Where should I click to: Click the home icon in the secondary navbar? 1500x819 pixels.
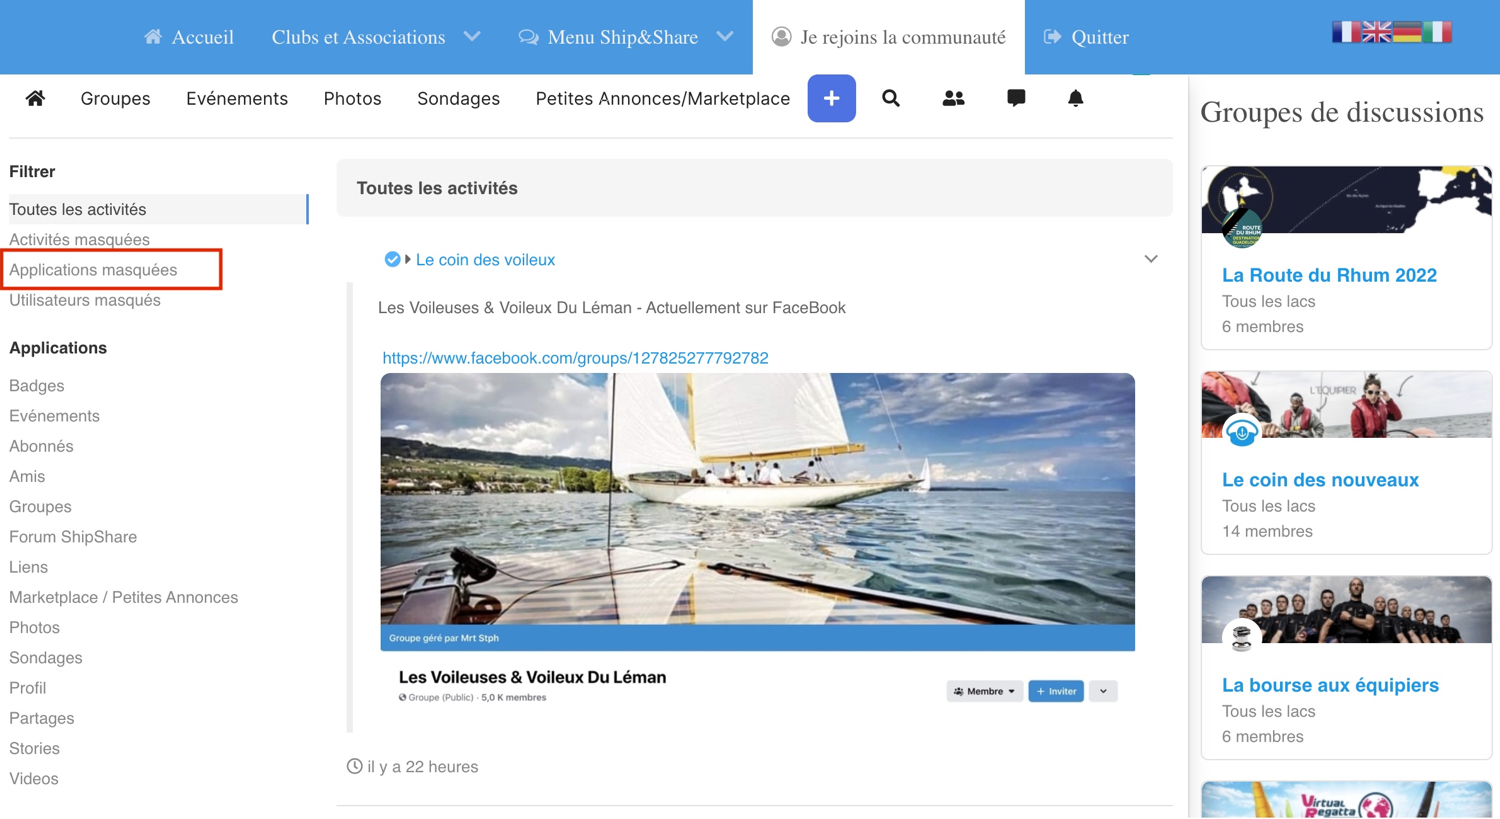coord(35,98)
